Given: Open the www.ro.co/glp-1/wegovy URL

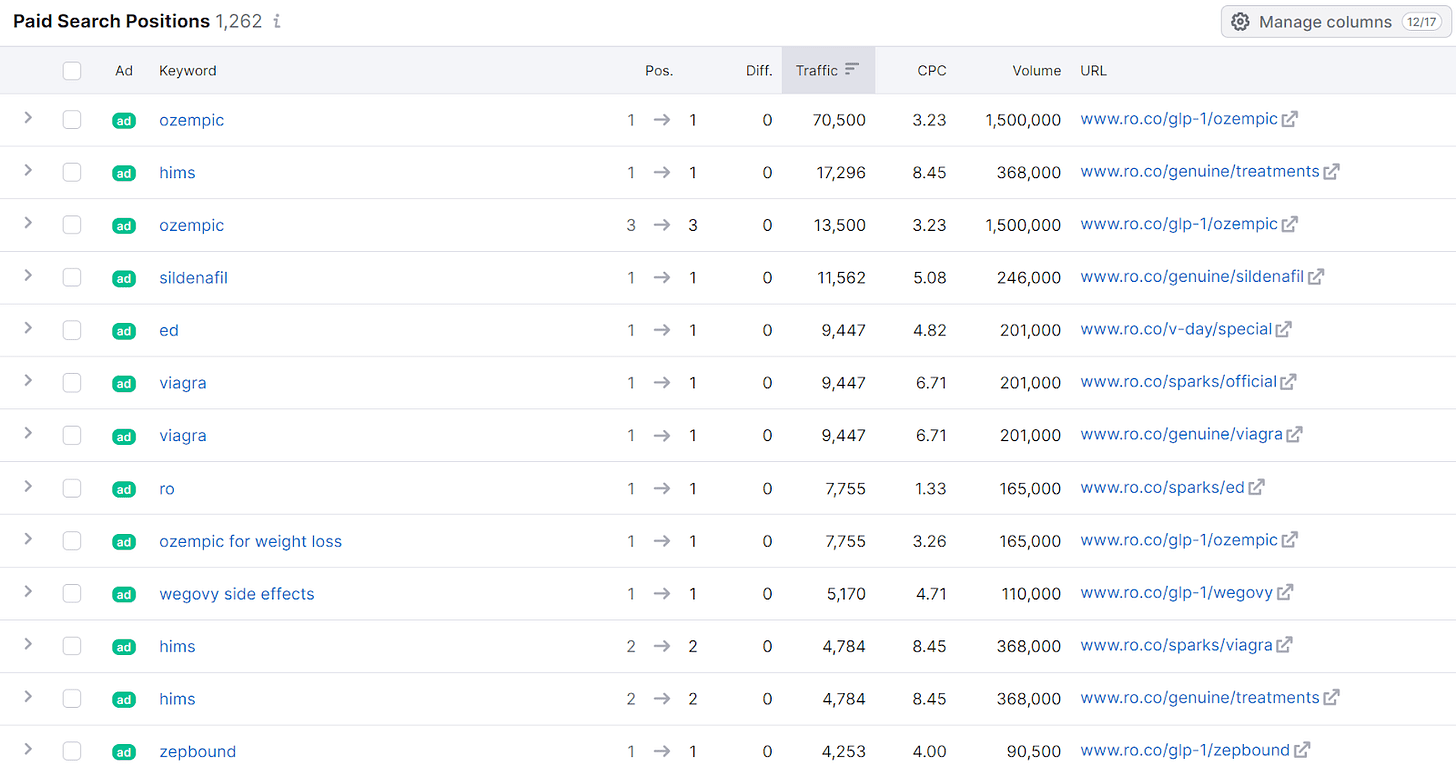Looking at the screenshot, I should point(1176,592).
